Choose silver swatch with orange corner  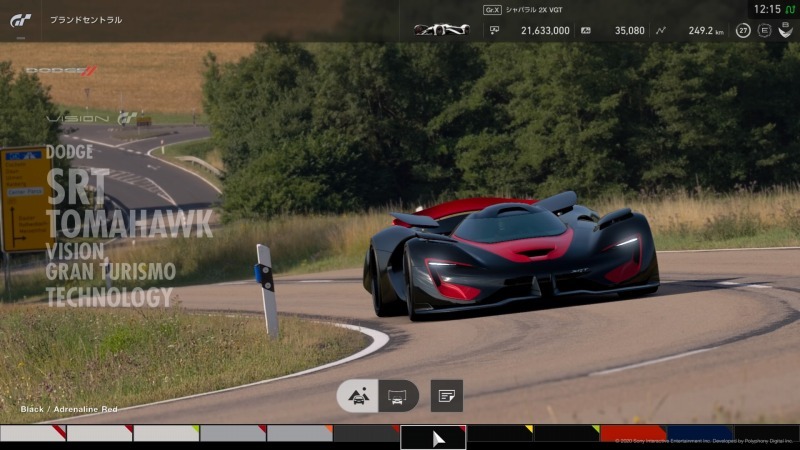(300, 433)
